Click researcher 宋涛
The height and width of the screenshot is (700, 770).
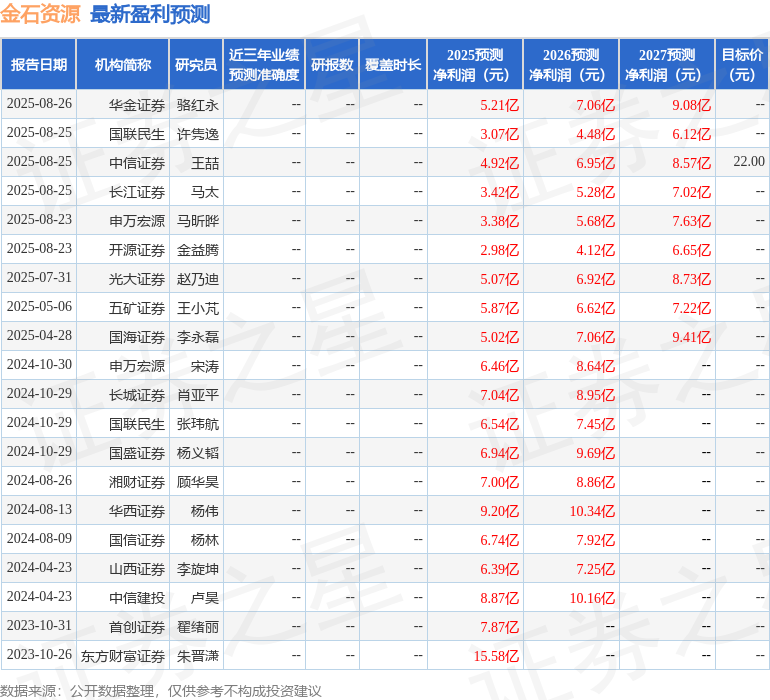coord(204,366)
